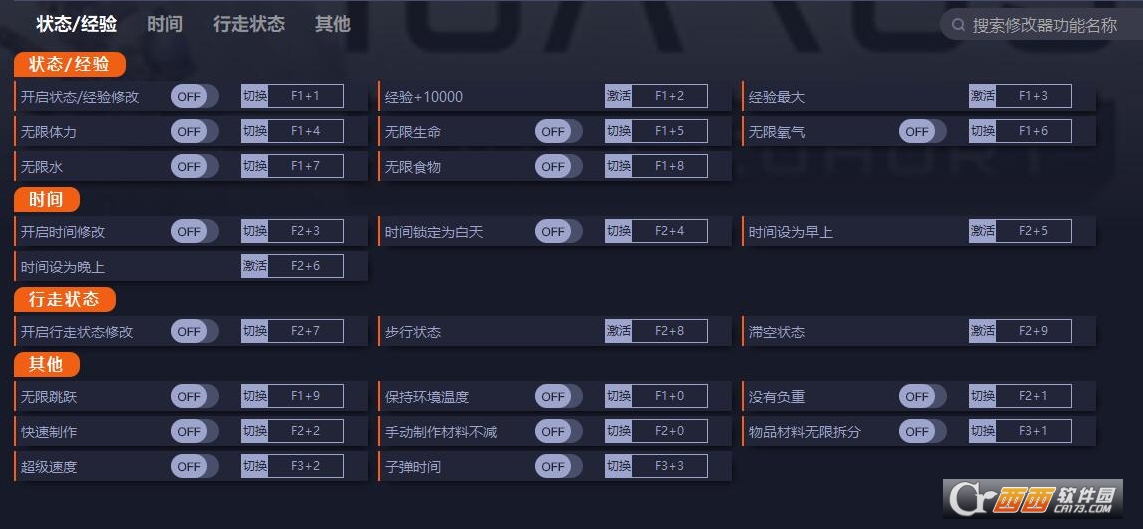
Task: Click 切换 button for 无限水
Action: point(254,165)
